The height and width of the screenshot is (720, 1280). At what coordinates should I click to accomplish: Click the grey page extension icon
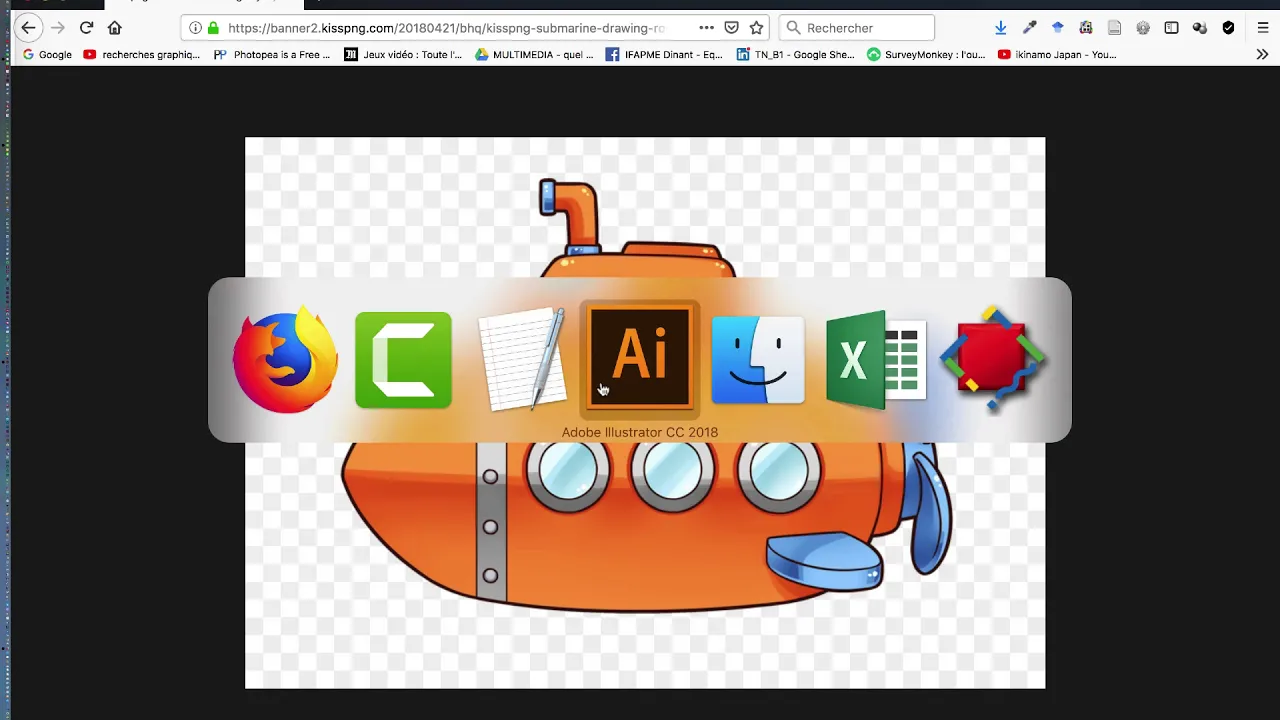pyautogui.click(x=1114, y=28)
